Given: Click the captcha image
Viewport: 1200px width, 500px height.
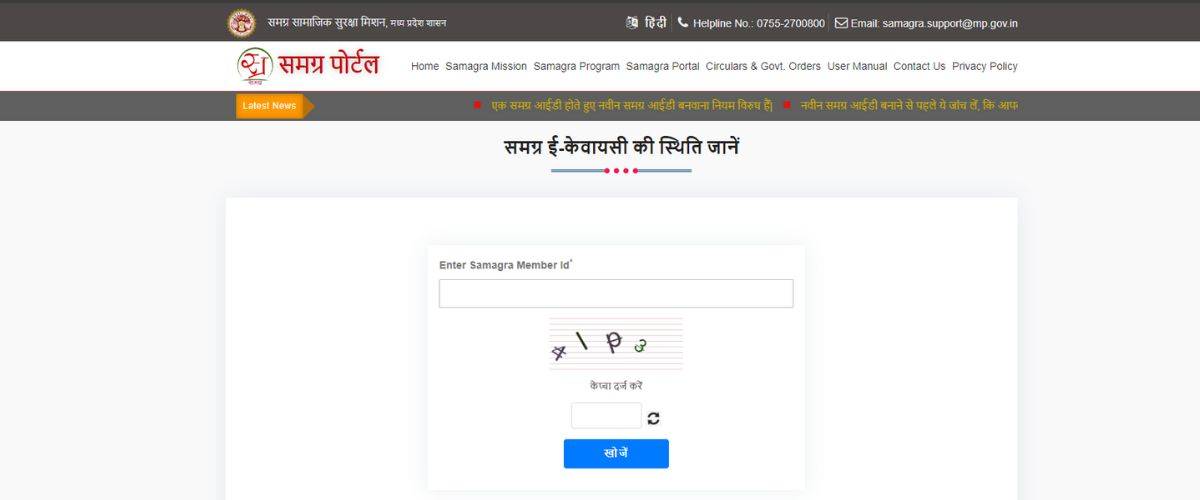Looking at the screenshot, I should click(x=616, y=344).
